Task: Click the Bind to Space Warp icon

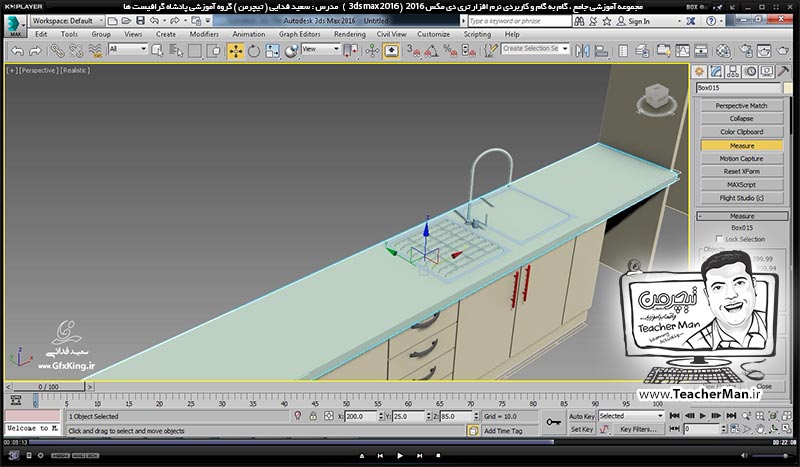Action: pos(95,51)
